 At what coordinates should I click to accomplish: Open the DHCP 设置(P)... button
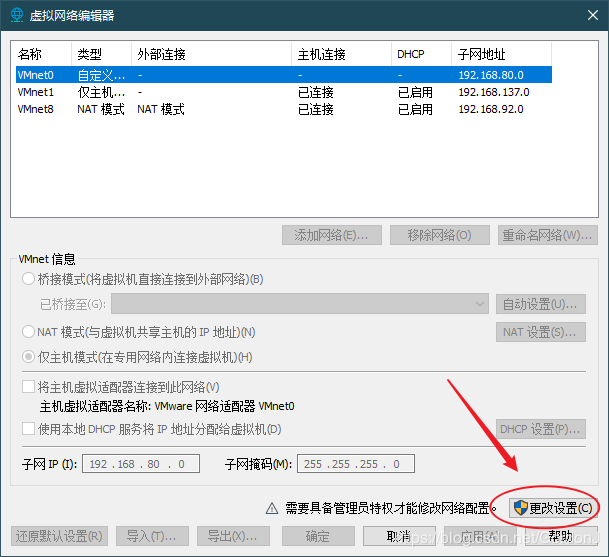point(541,429)
